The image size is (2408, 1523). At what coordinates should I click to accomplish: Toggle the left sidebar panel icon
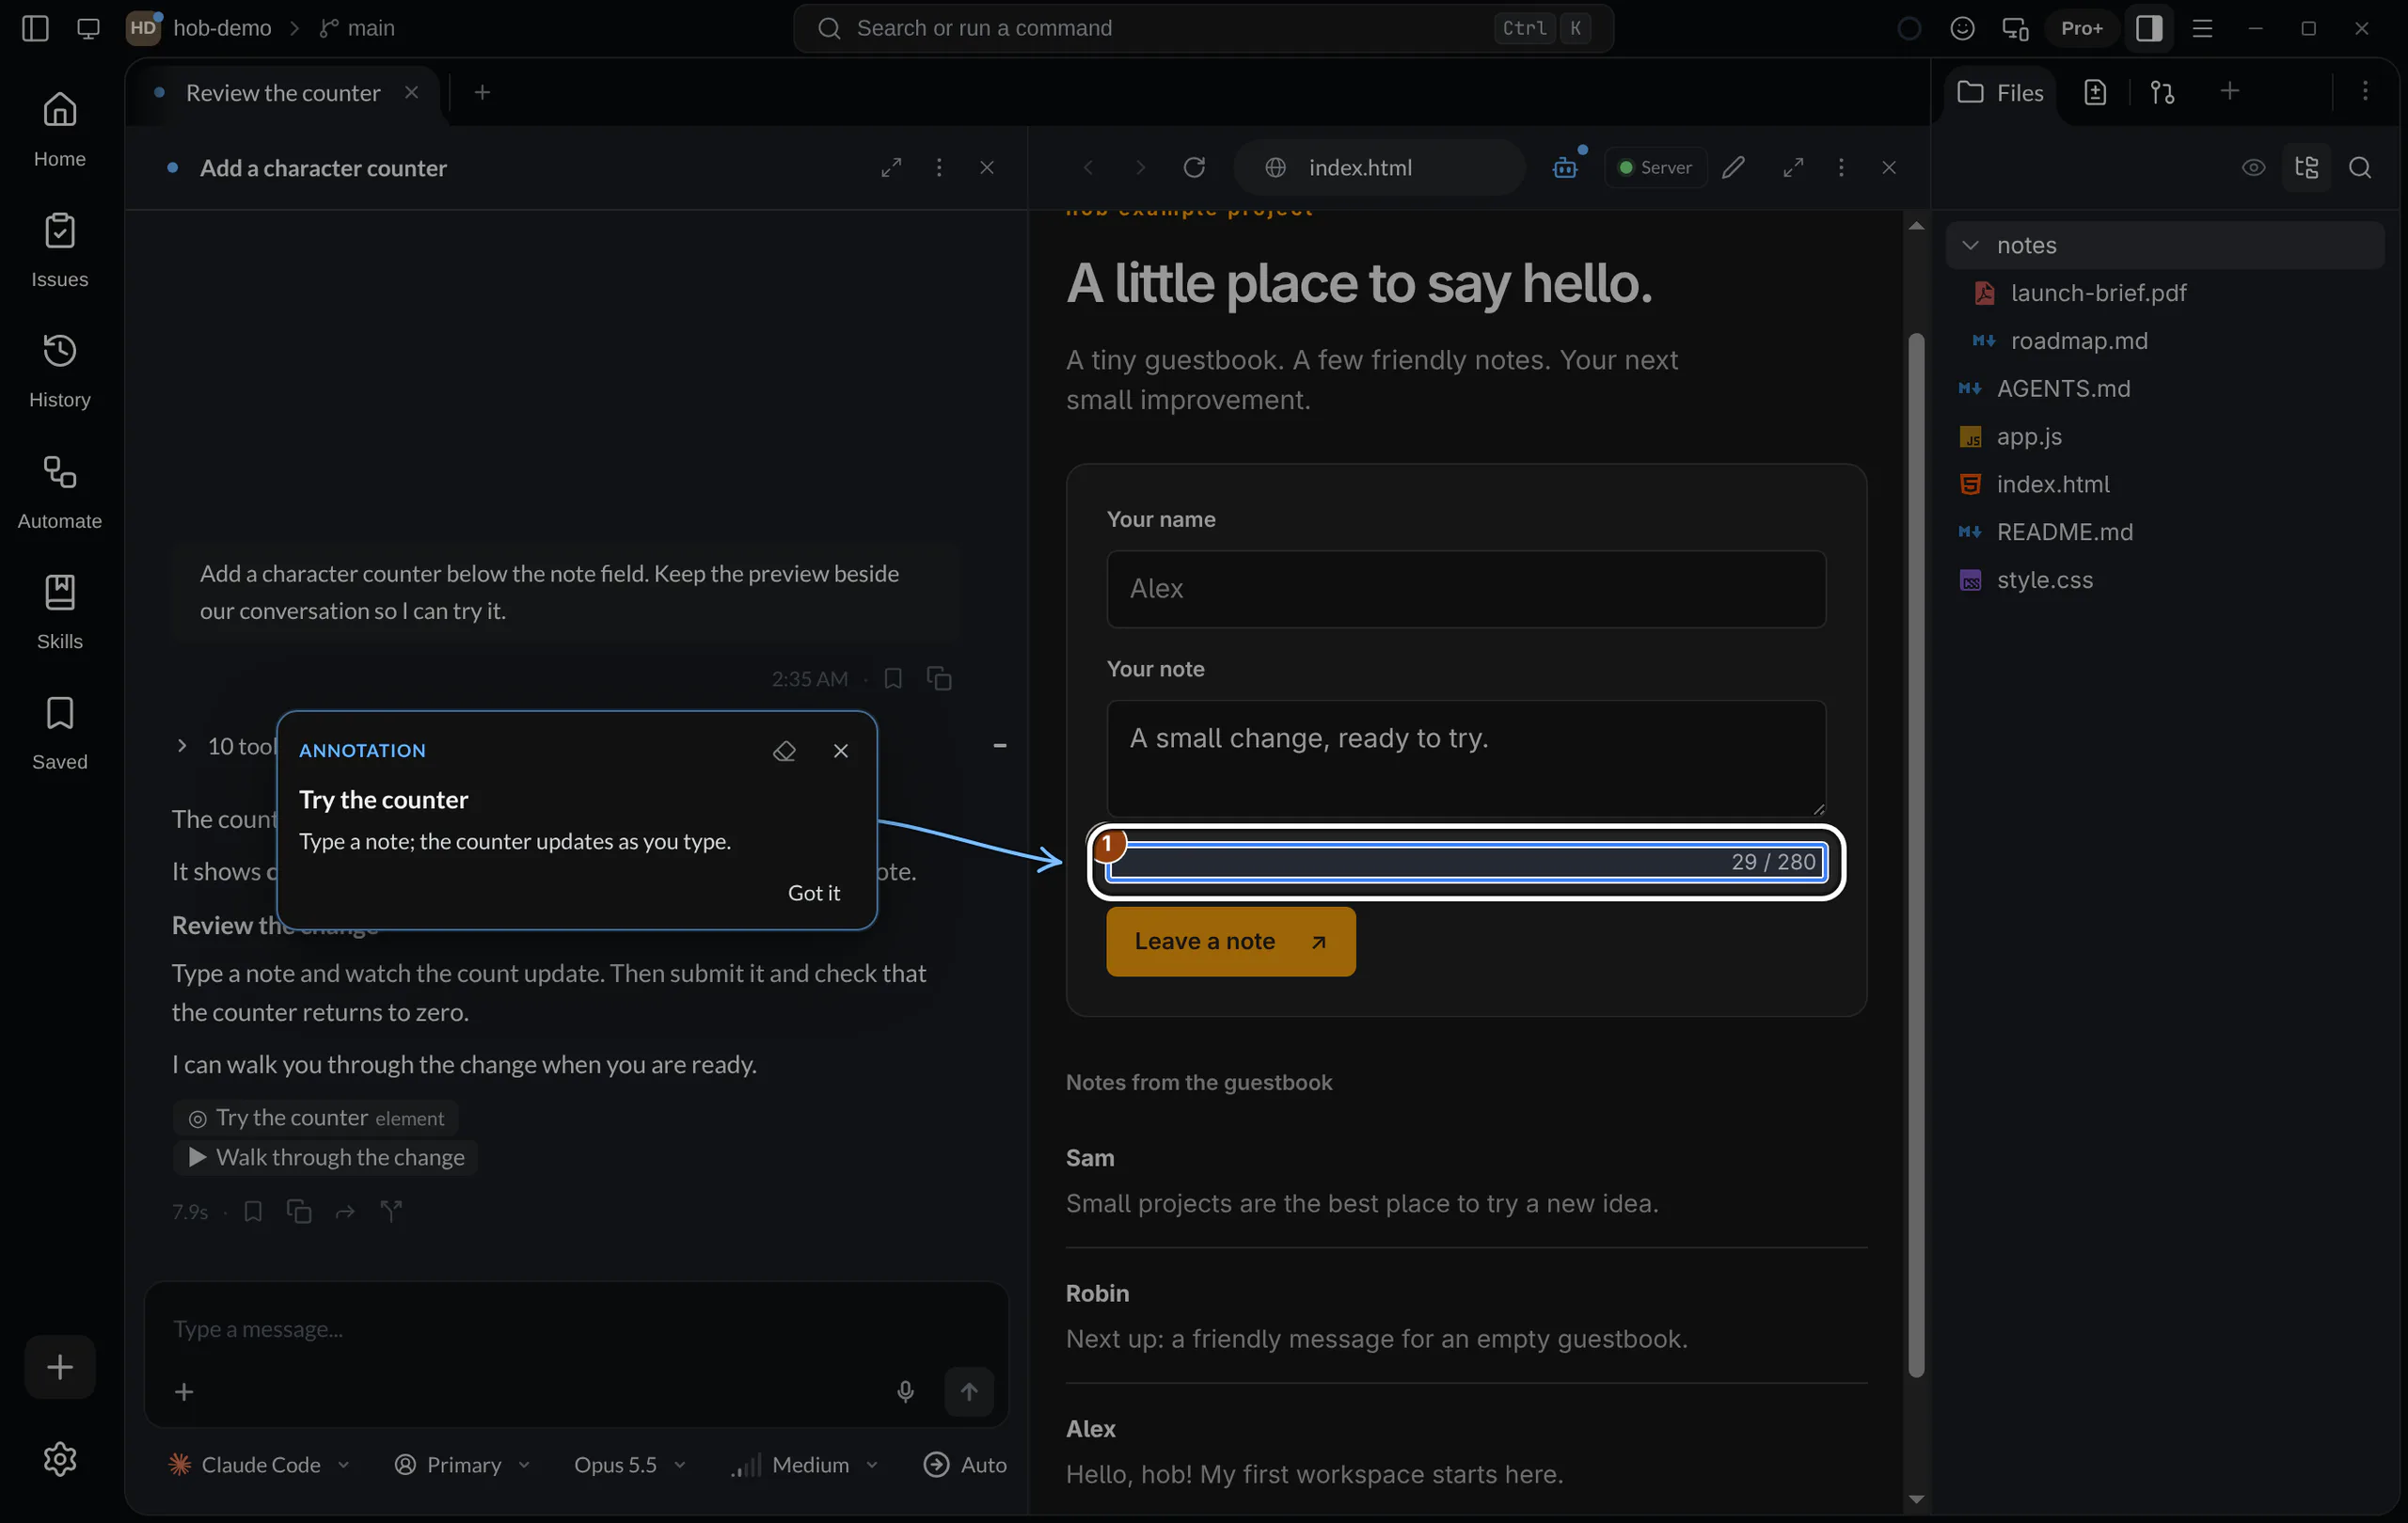click(35, 28)
